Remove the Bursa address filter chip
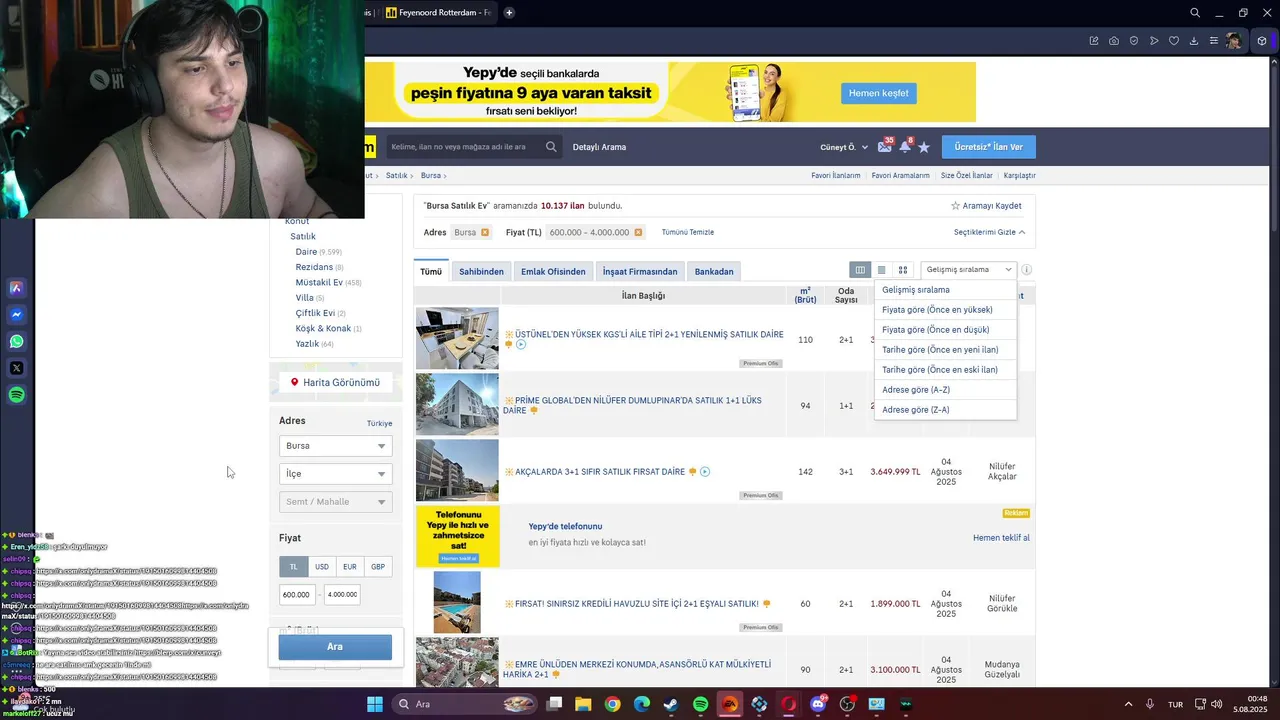Image resolution: width=1280 pixels, height=720 pixels. [x=485, y=232]
